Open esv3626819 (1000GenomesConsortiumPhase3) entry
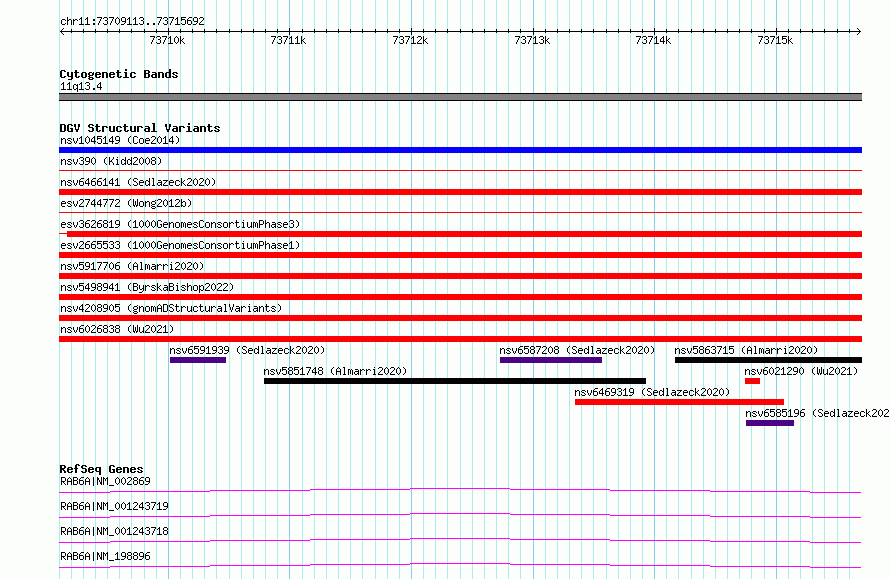 [180, 224]
